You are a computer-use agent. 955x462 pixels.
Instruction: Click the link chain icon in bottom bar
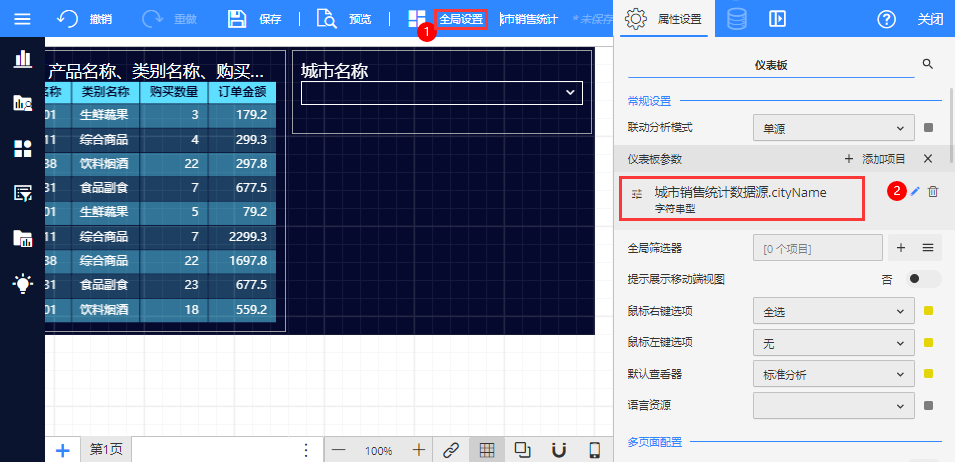(x=451, y=450)
